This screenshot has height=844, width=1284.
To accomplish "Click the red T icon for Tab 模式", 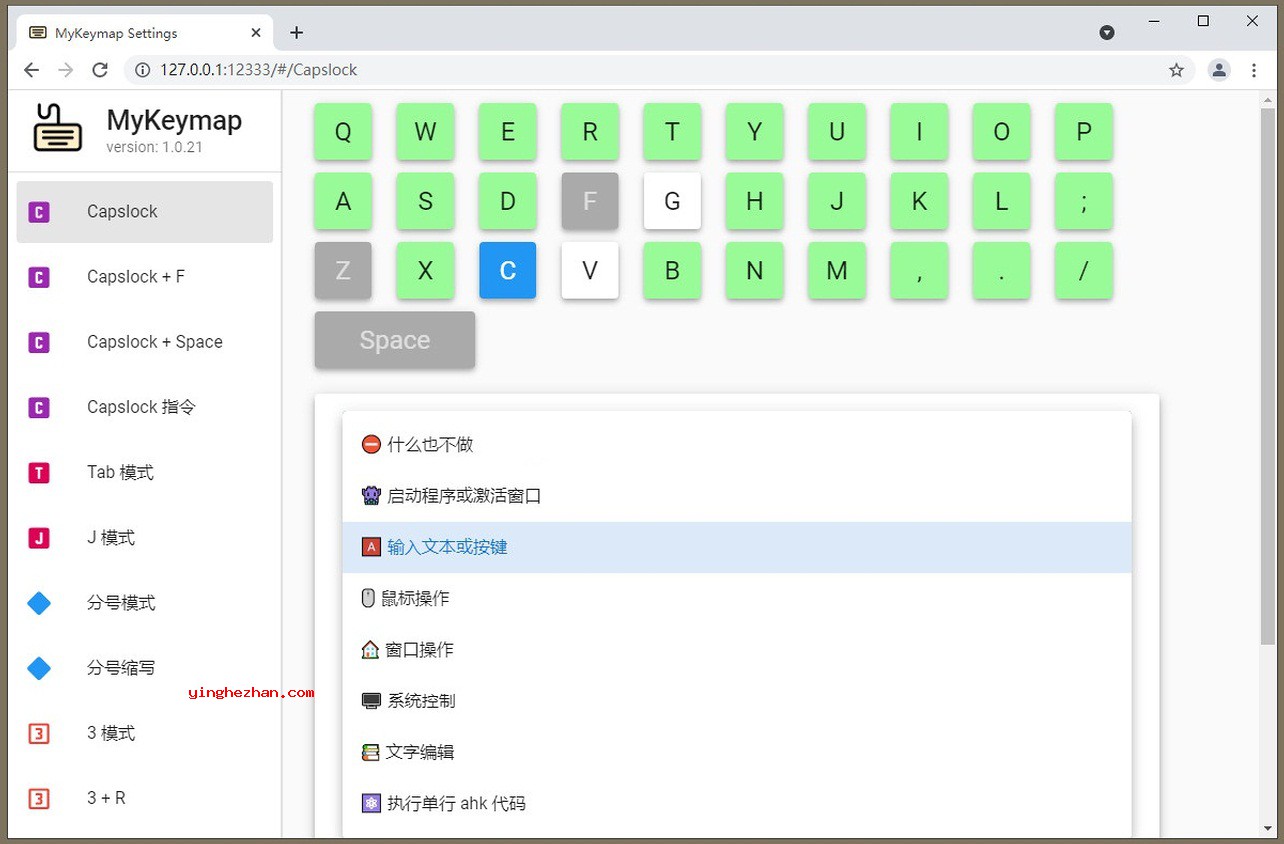I will pos(39,472).
